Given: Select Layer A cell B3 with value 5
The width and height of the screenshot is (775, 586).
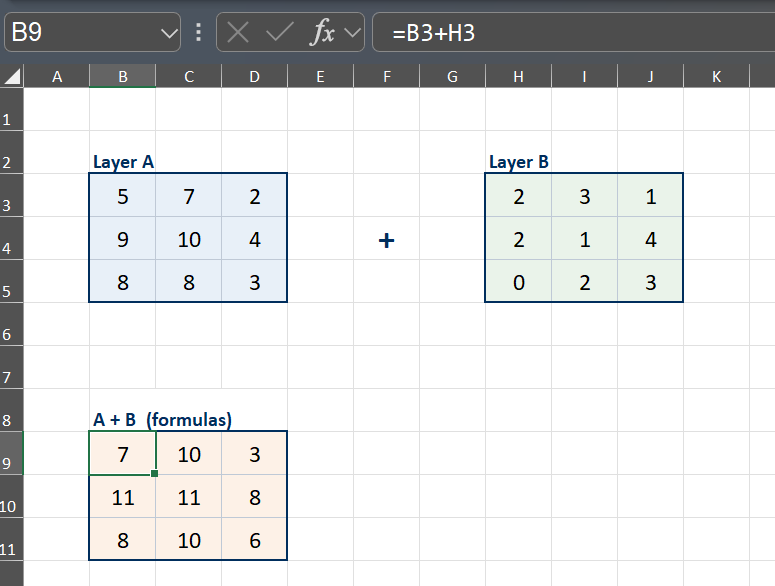Looking at the screenshot, I should point(123,195).
